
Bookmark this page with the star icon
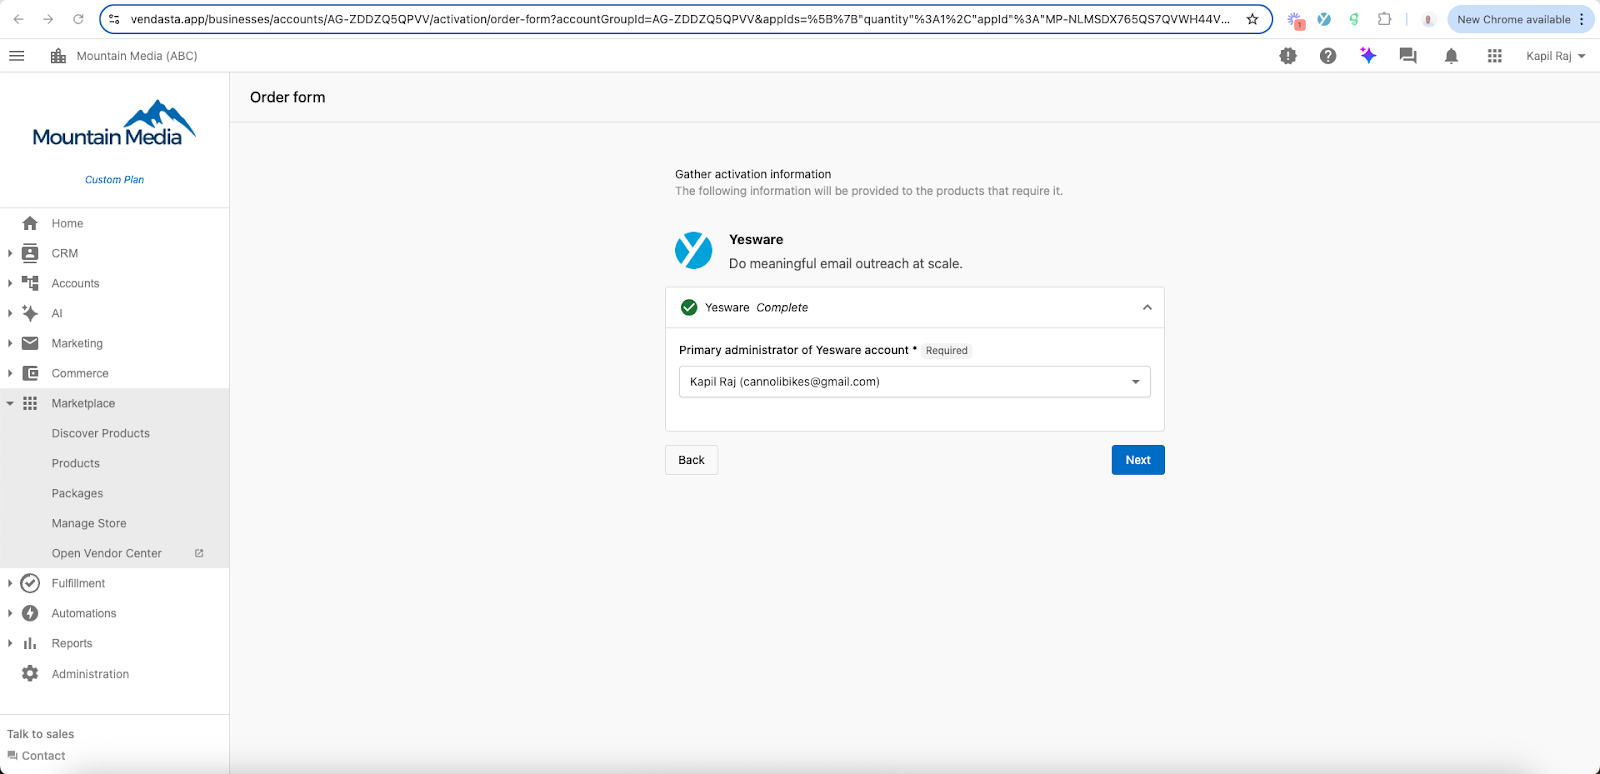pos(1252,19)
